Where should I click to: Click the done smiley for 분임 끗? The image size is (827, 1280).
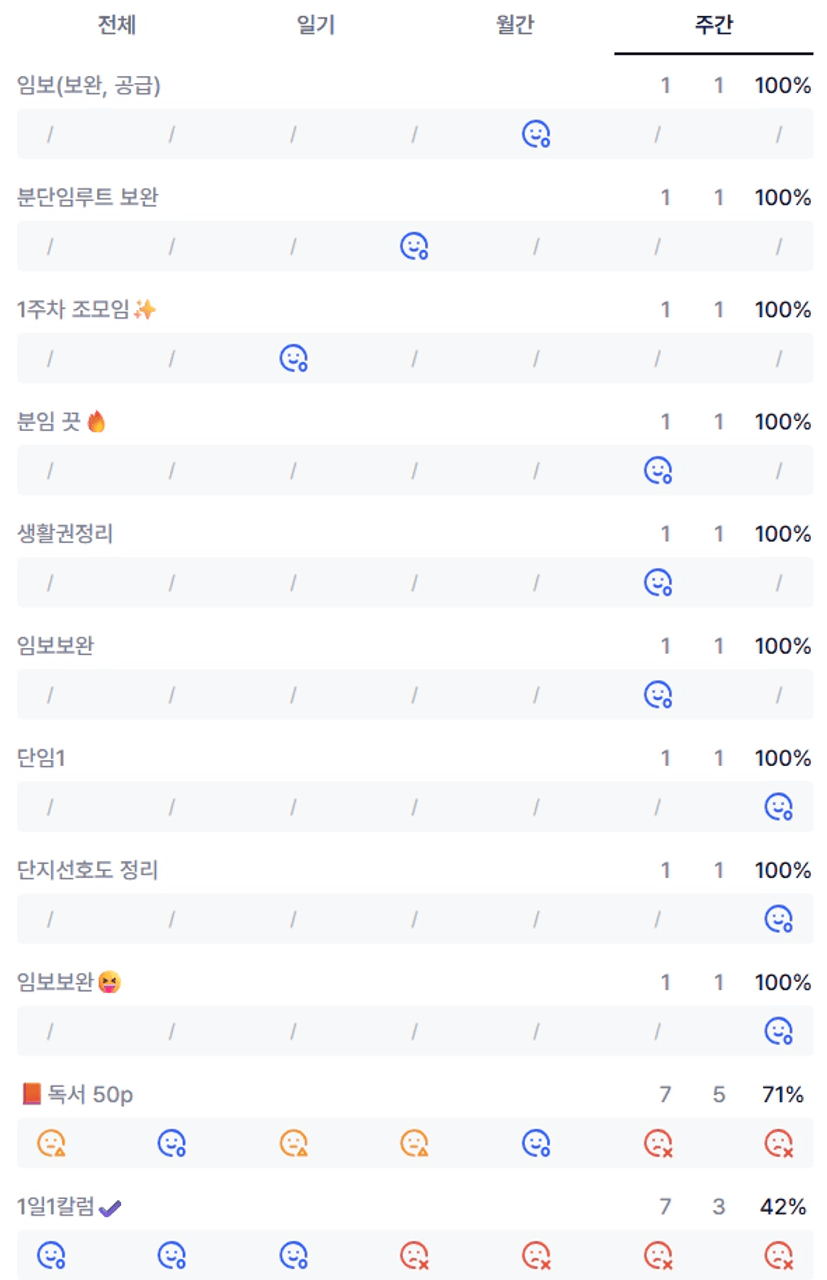click(x=657, y=470)
